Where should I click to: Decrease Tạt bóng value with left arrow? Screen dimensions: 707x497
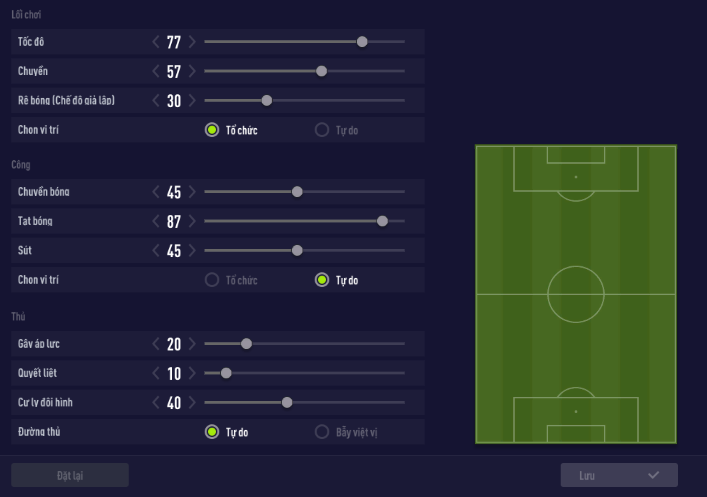(156, 221)
